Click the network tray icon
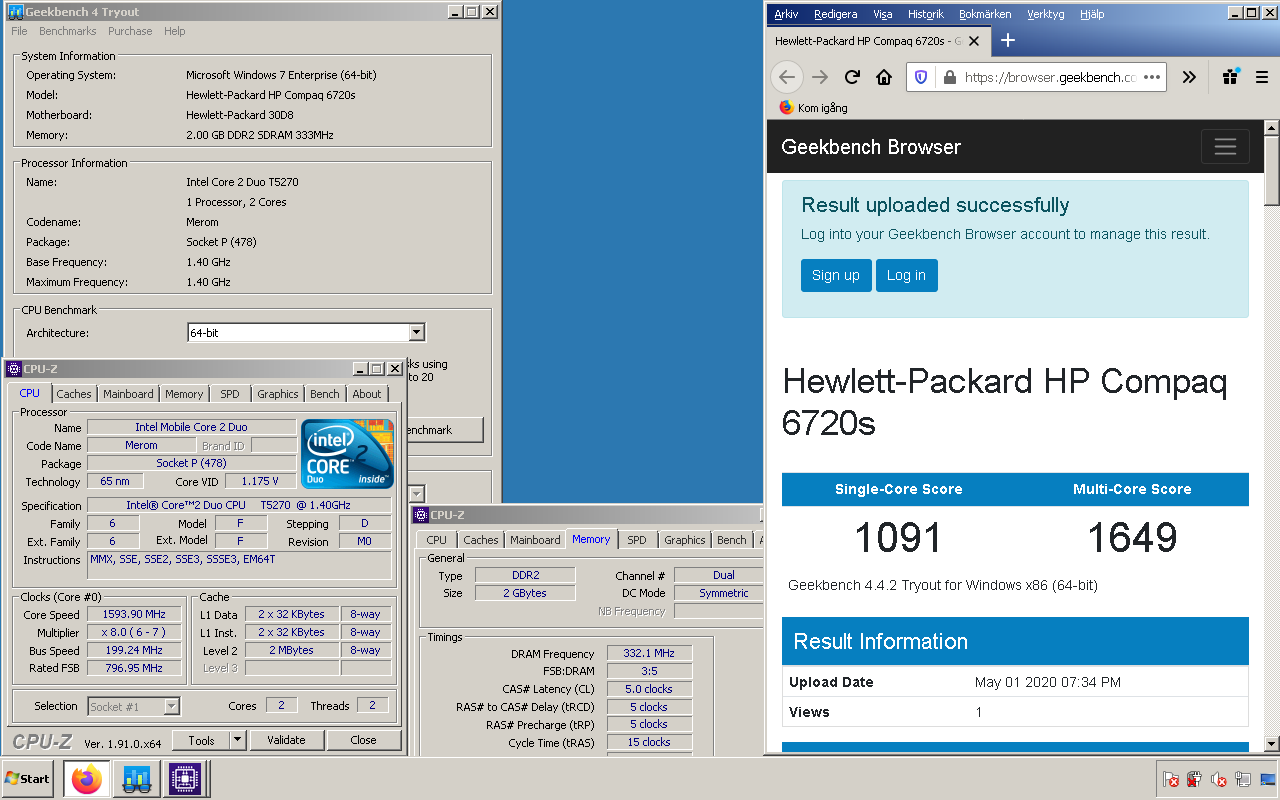 pos(1243,779)
